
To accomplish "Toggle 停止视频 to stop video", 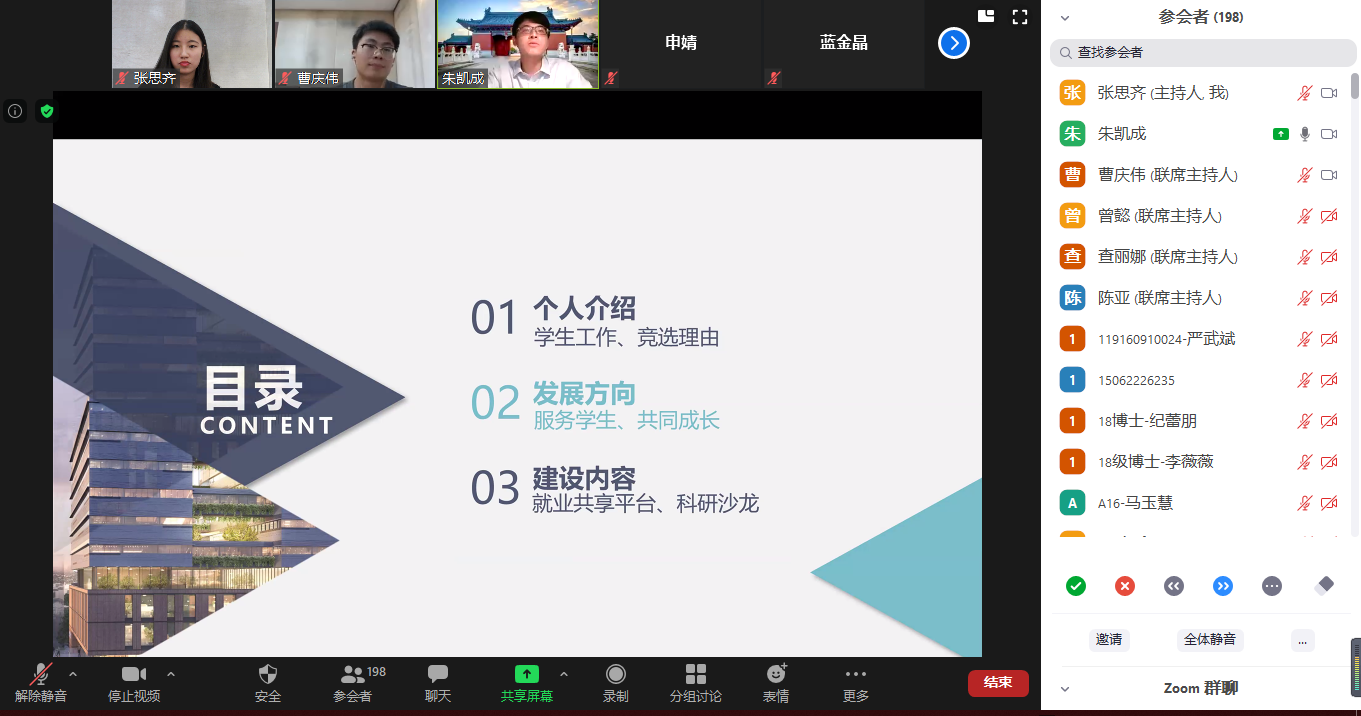I will click(135, 682).
